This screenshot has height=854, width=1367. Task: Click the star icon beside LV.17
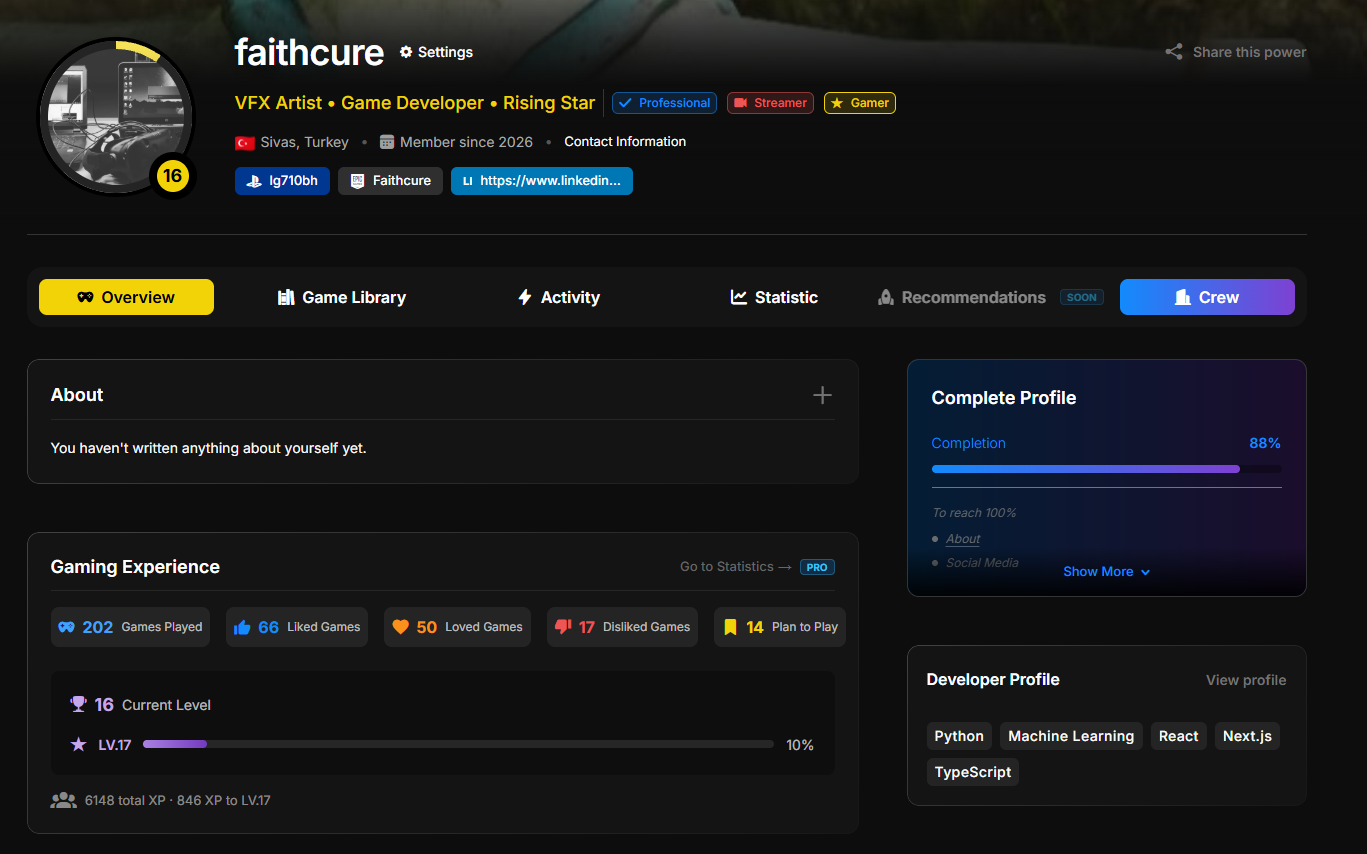(x=79, y=744)
